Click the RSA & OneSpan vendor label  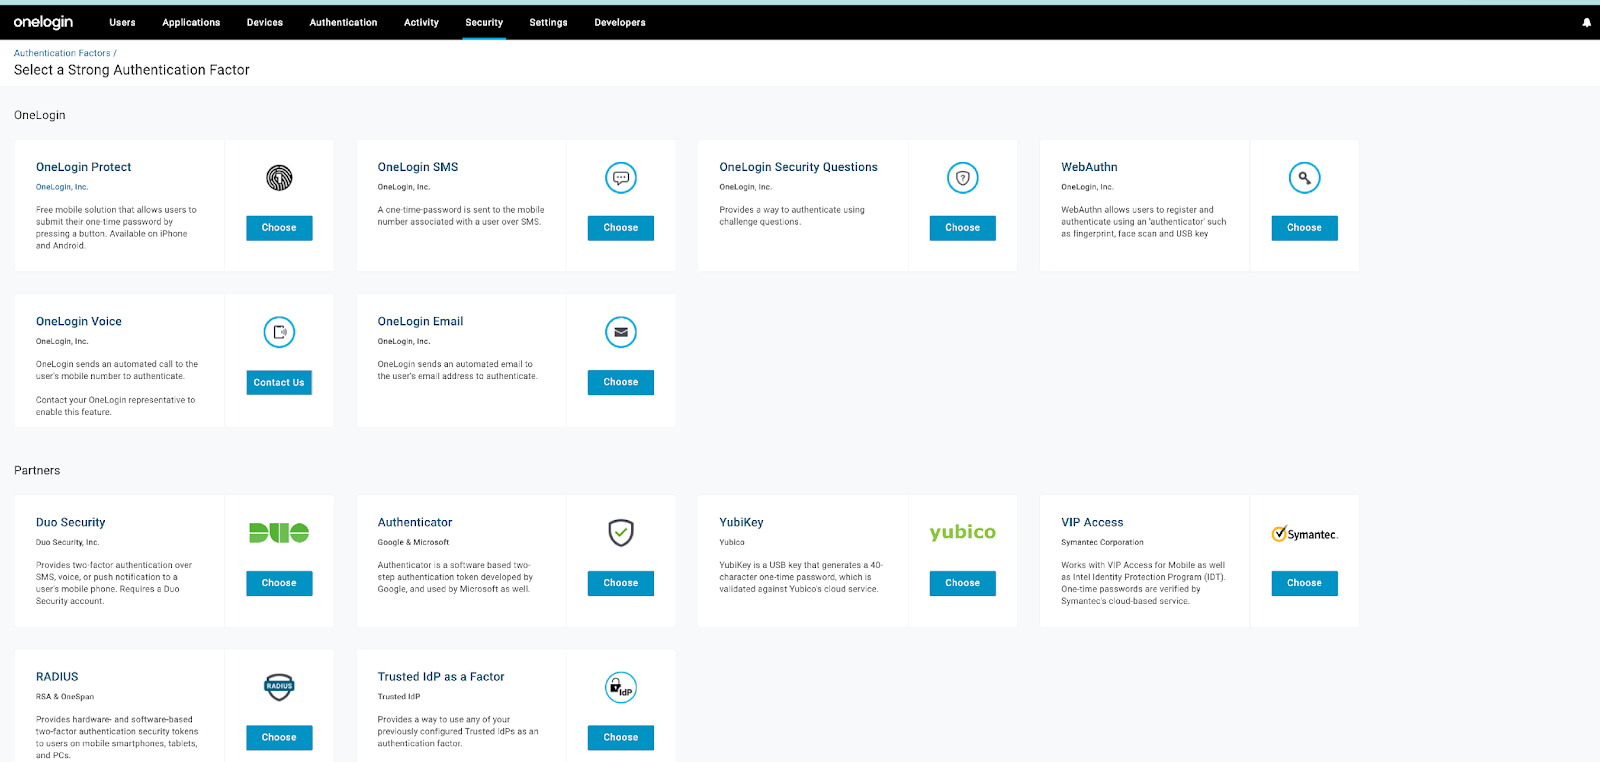(65, 697)
